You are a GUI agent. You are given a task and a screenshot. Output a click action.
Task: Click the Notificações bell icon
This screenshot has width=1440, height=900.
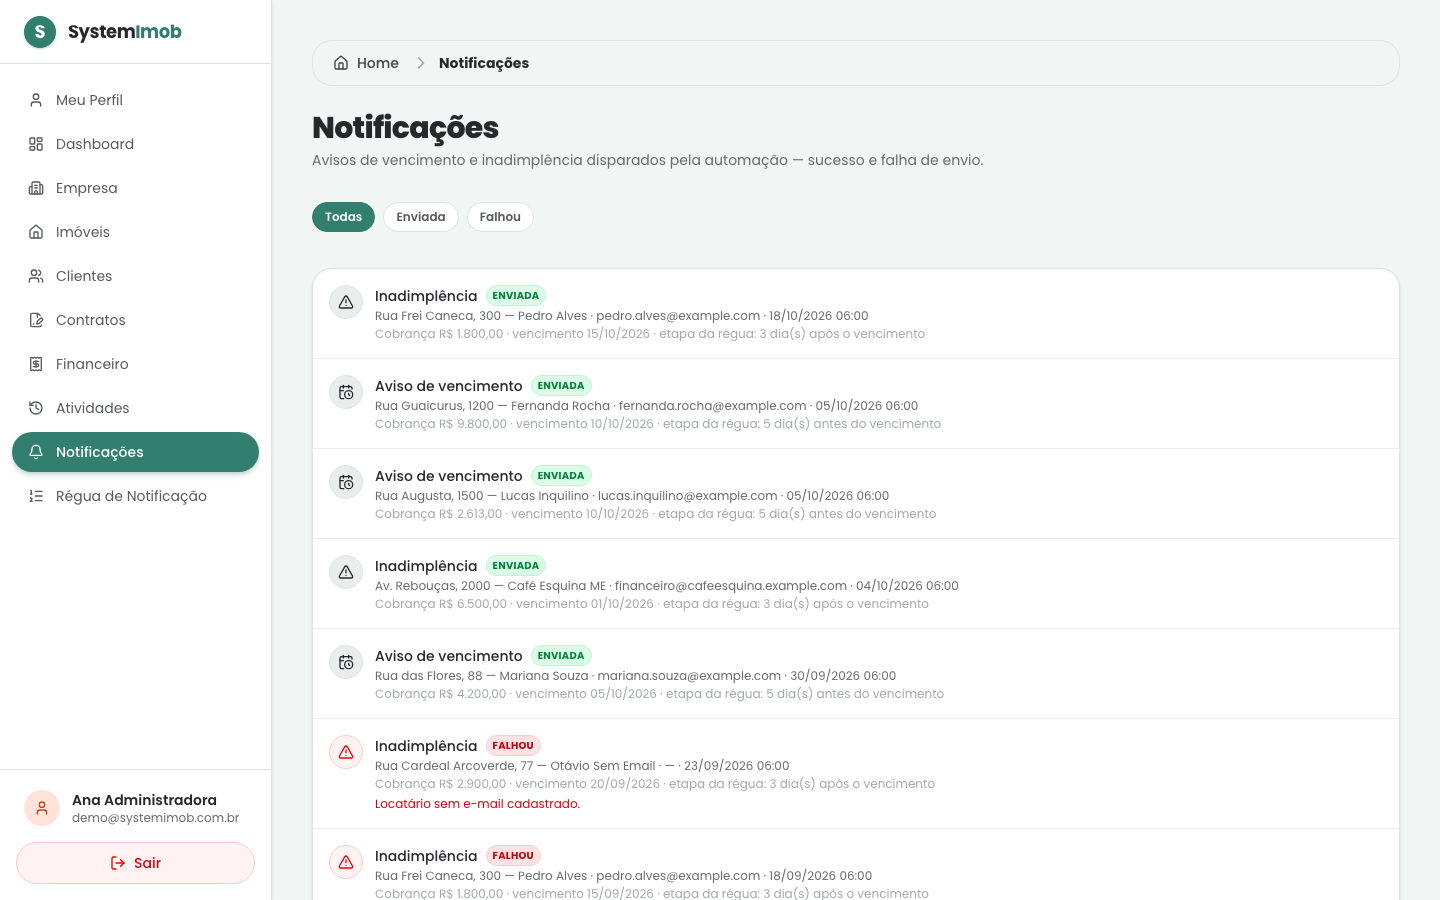click(x=36, y=452)
